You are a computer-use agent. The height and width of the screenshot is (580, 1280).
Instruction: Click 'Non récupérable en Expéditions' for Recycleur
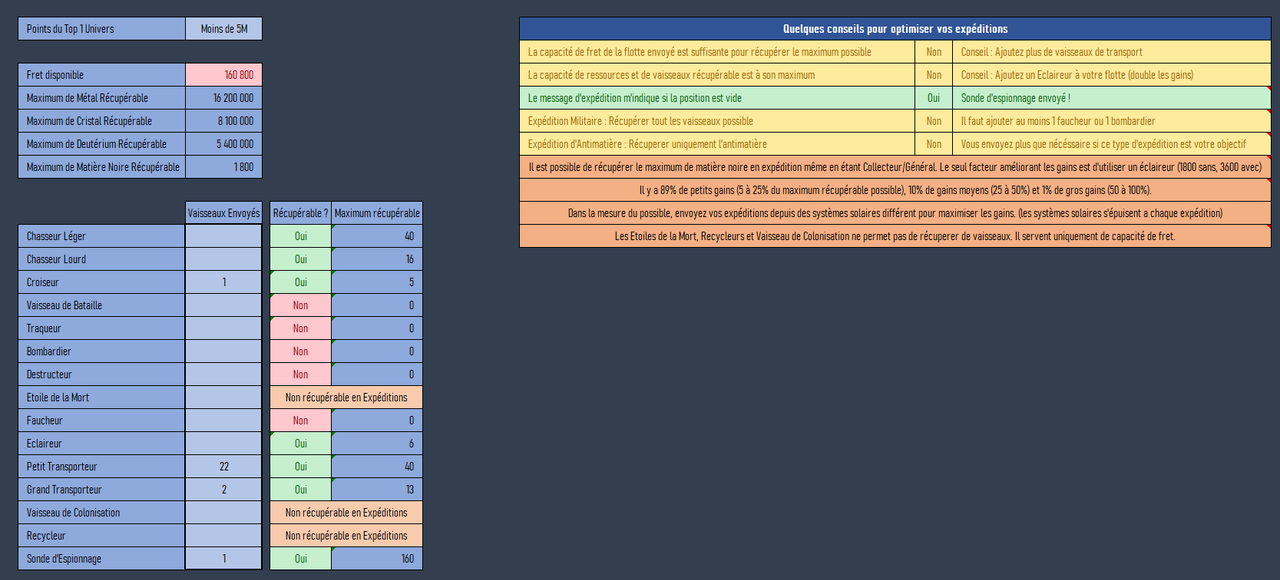tap(346, 535)
